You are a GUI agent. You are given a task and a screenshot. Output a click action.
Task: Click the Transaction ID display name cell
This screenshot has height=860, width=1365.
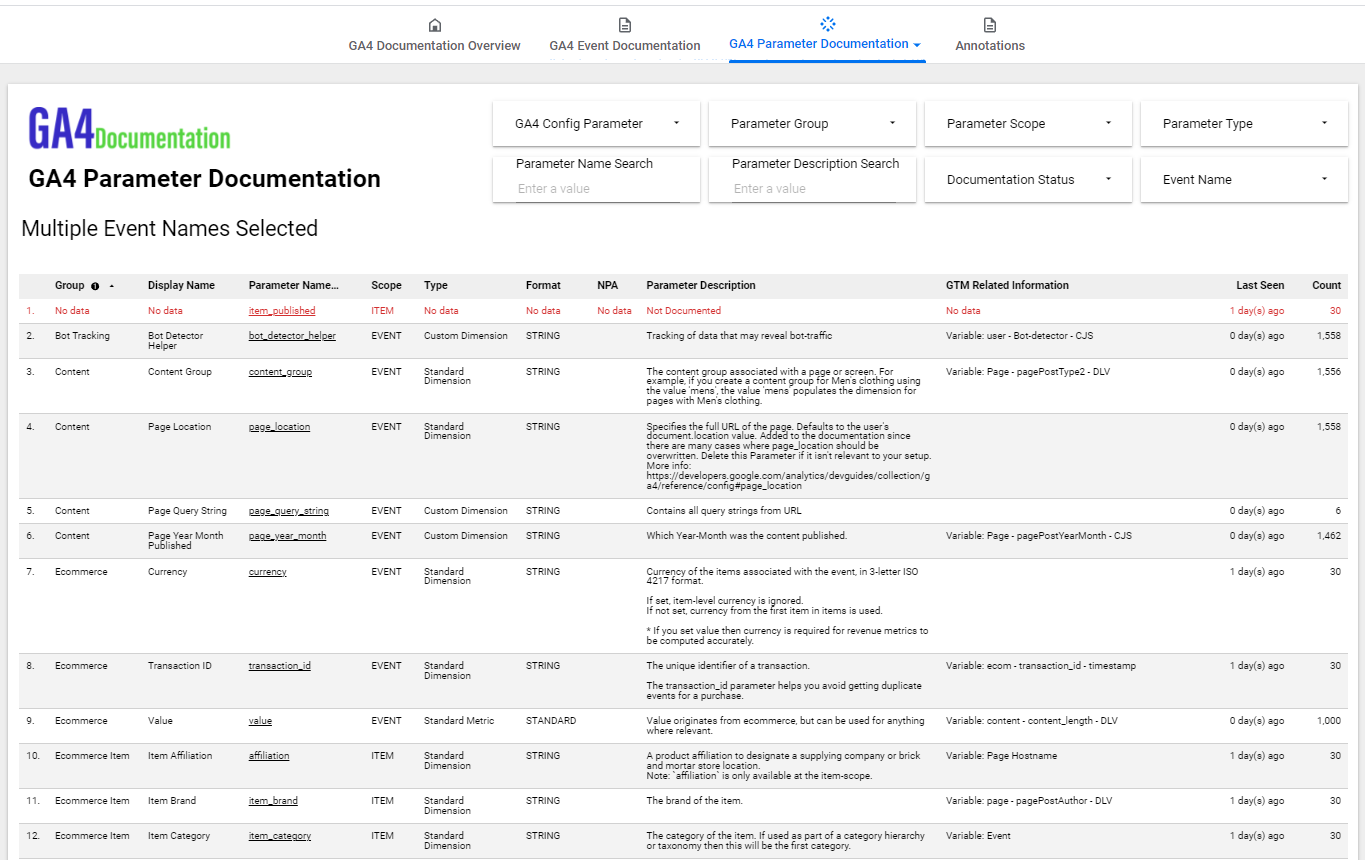coord(180,666)
